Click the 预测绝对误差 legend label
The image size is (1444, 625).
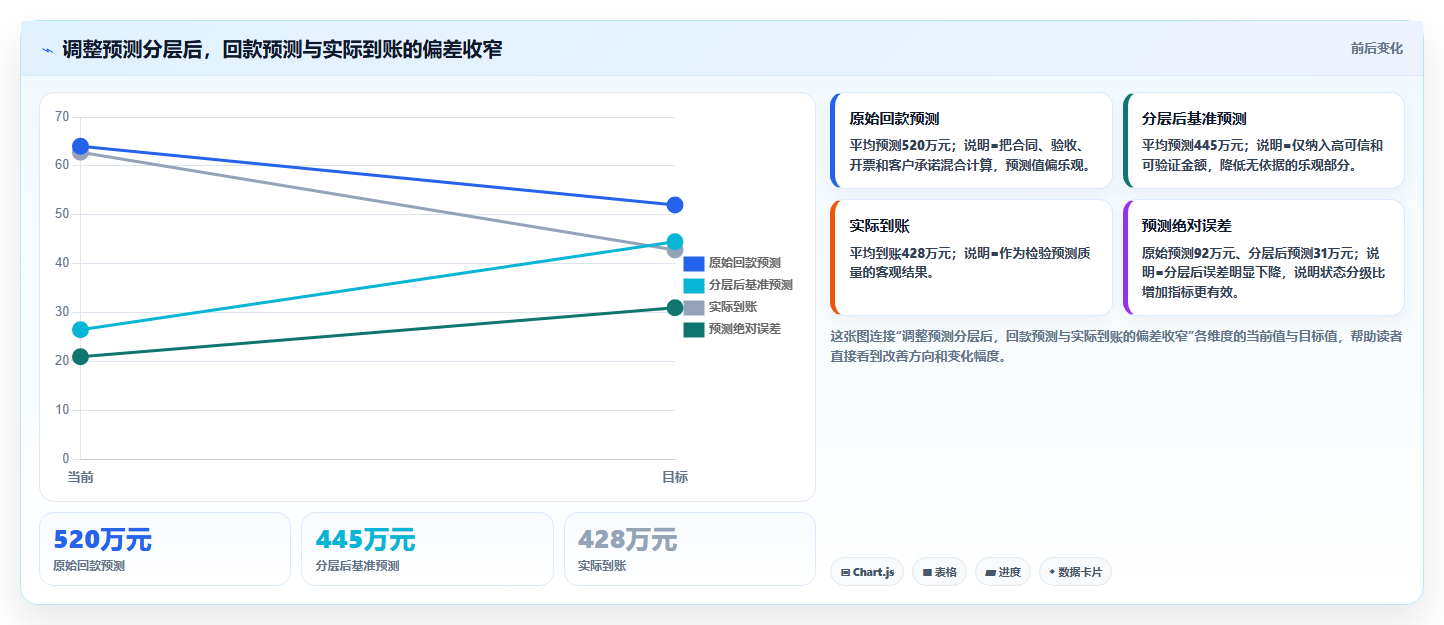pyautogui.click(x=745, y=330)
